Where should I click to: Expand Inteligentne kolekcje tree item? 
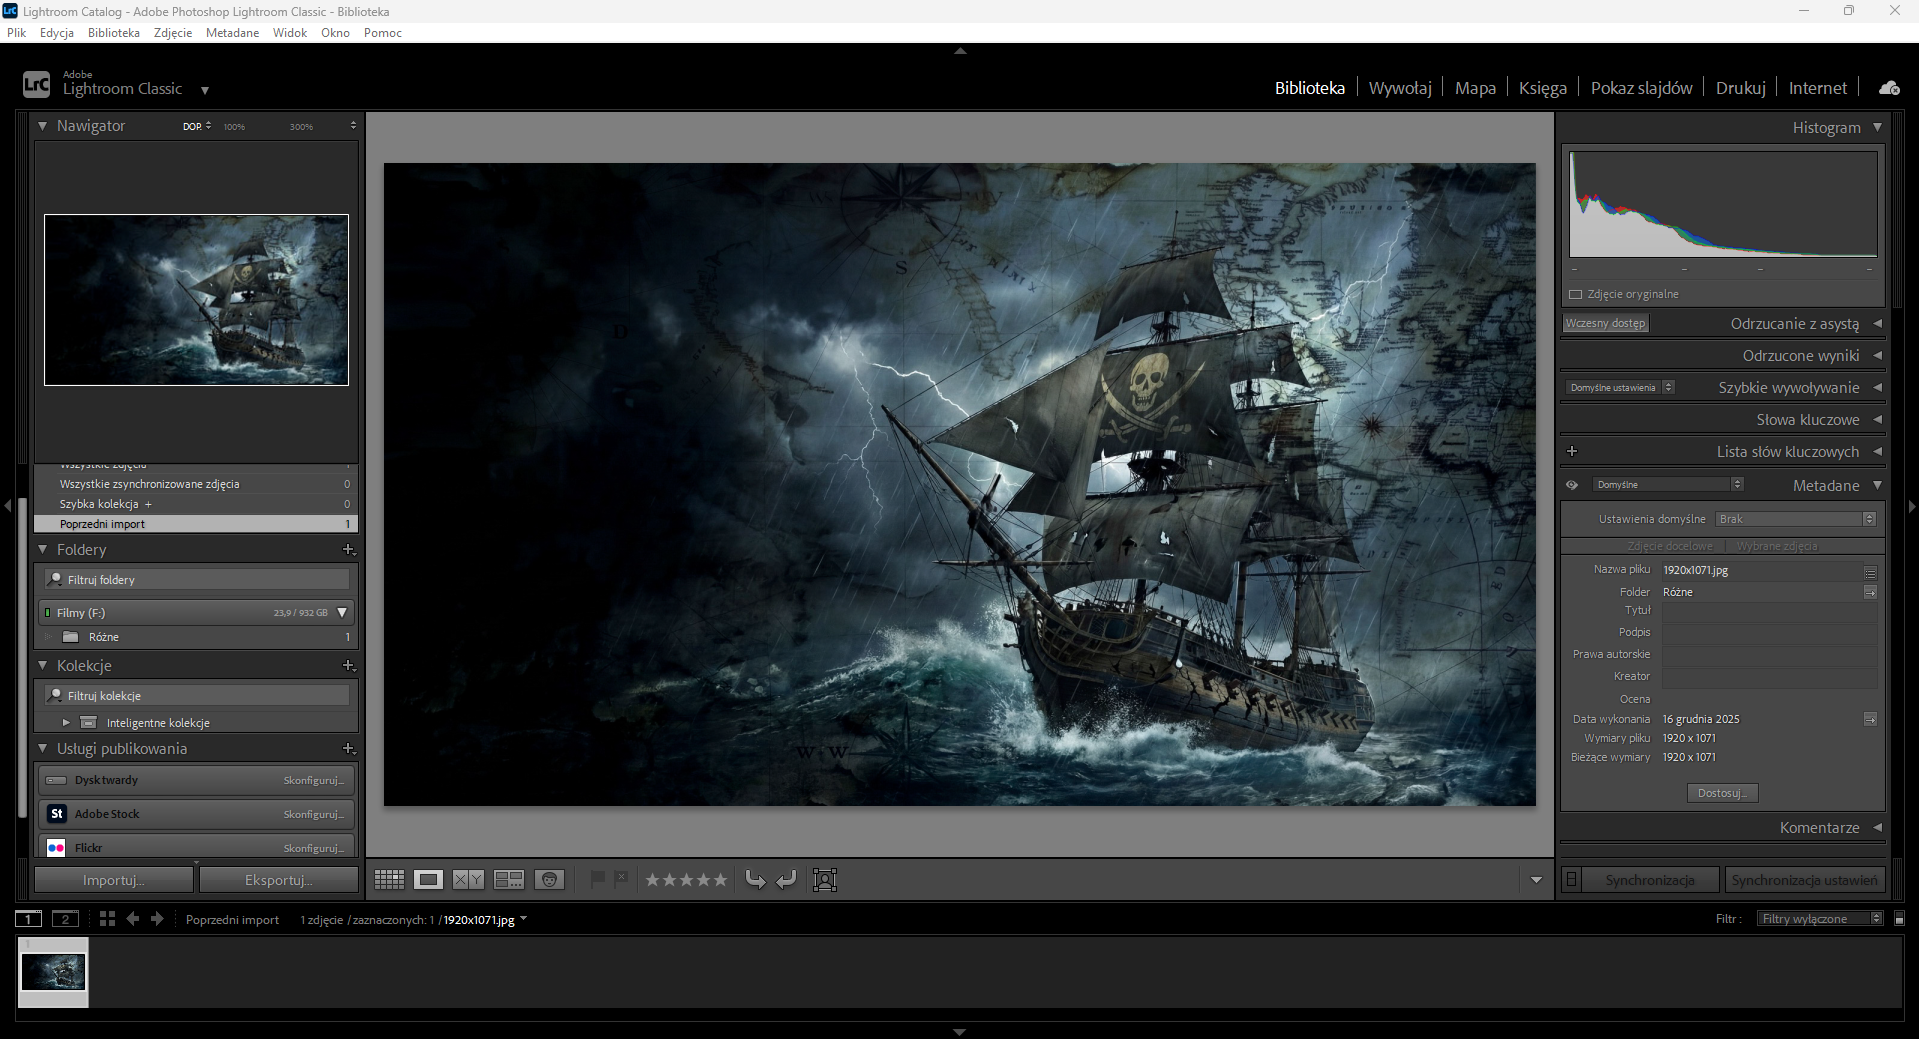[66, 723]
